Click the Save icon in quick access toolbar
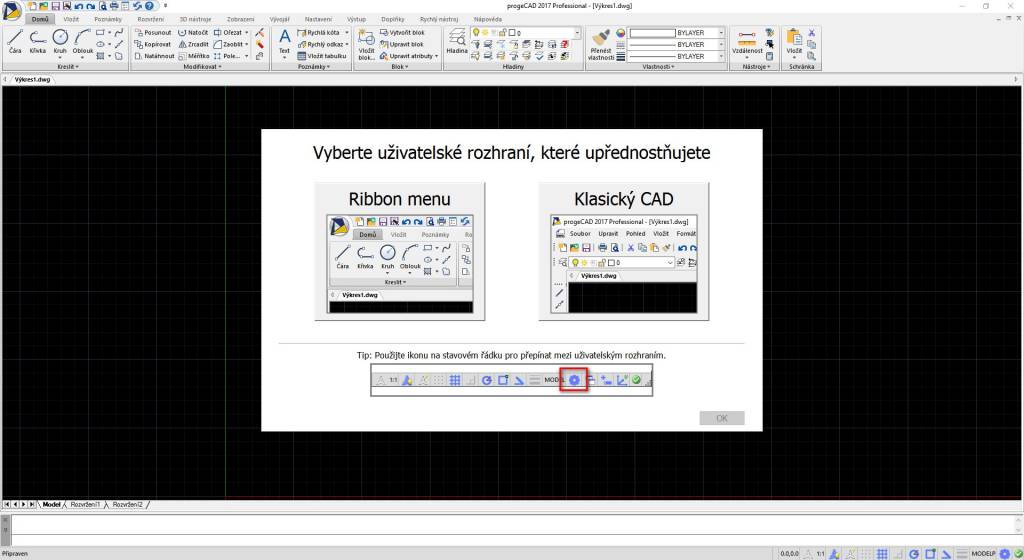The image size is (1024, 560). coord(56,6)
